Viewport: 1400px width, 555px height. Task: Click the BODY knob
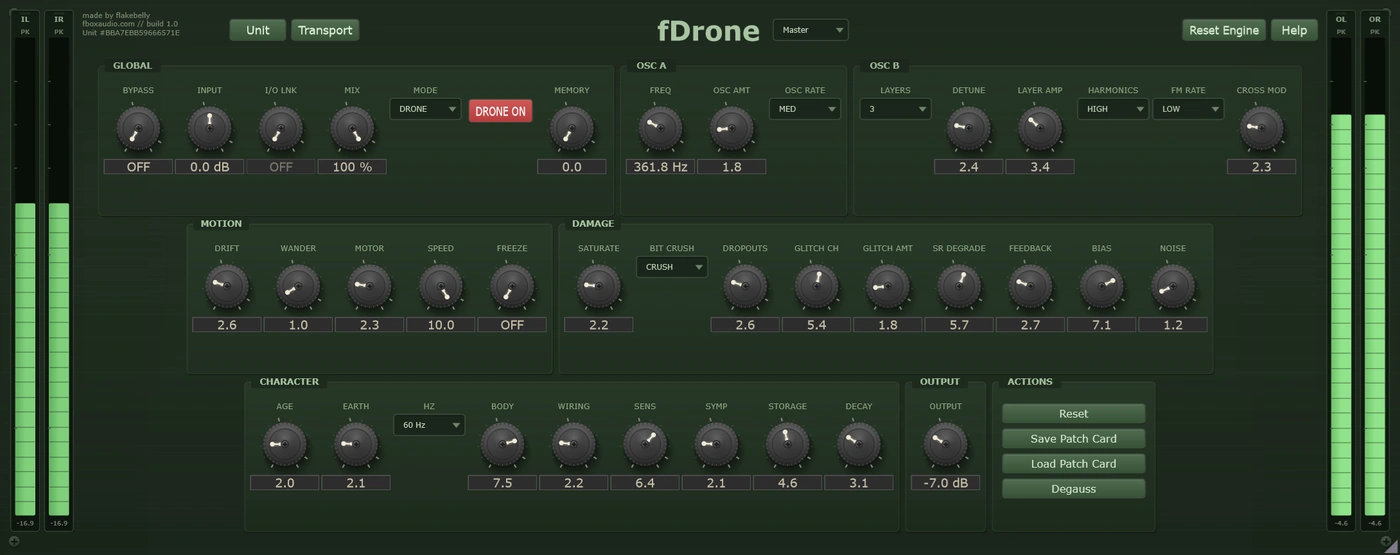pos(502,445)
